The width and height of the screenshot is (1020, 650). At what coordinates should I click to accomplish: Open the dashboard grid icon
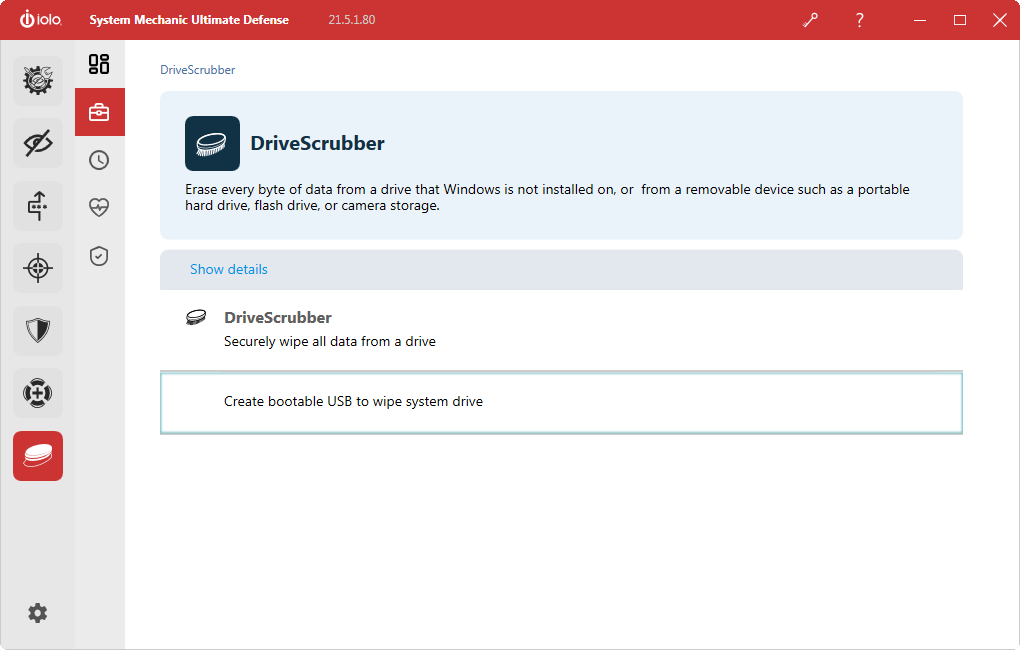tap(99, 64)
